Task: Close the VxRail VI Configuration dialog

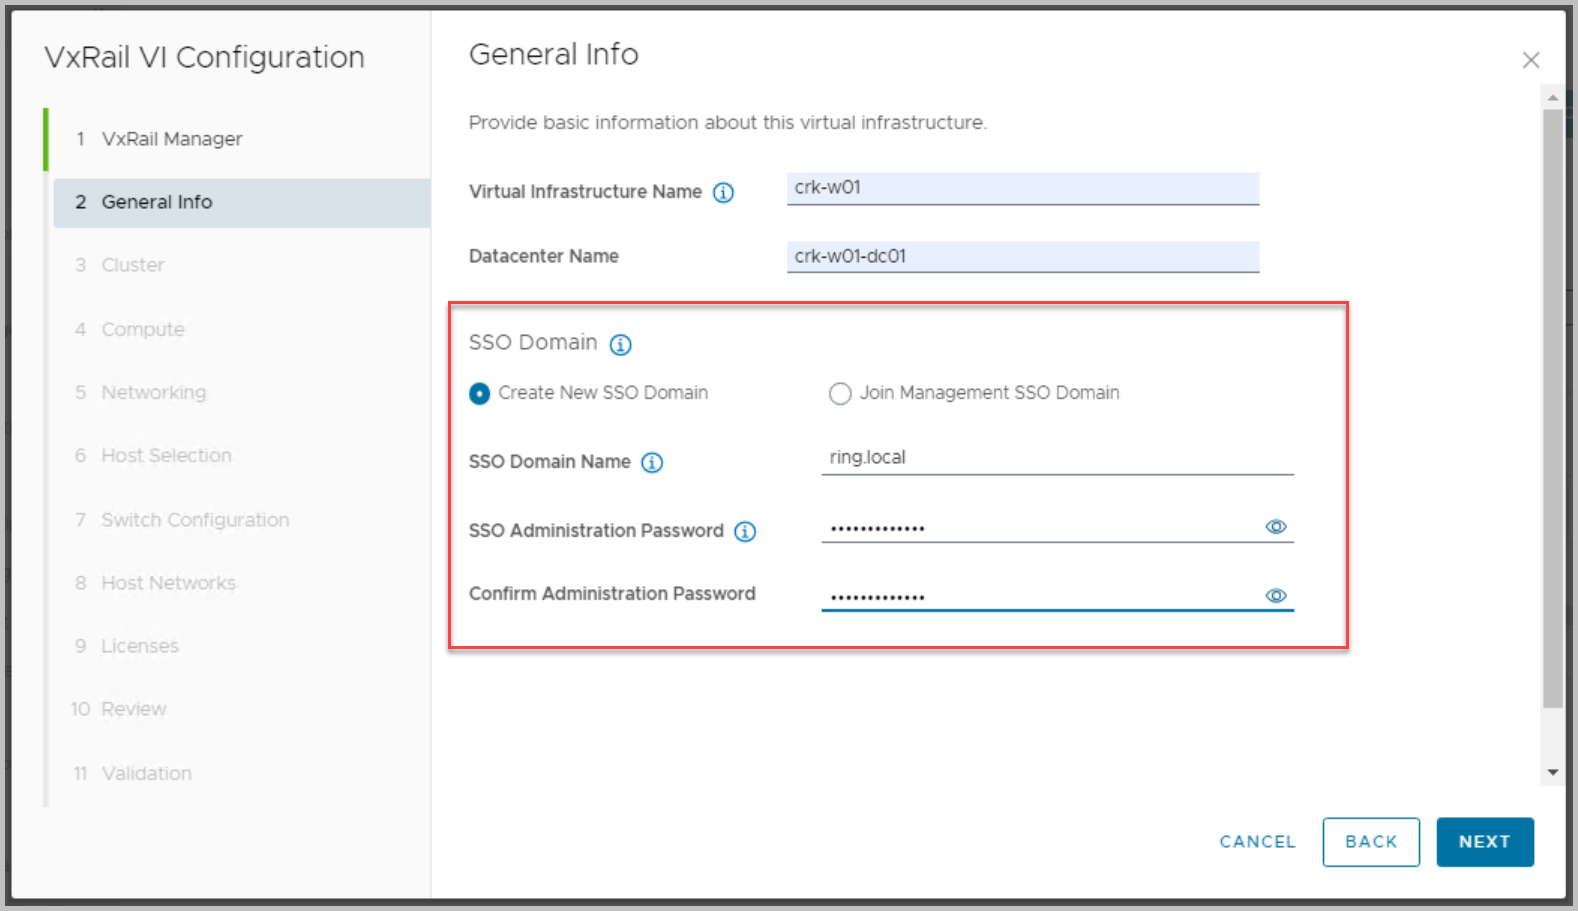Action: [1530, 60]
